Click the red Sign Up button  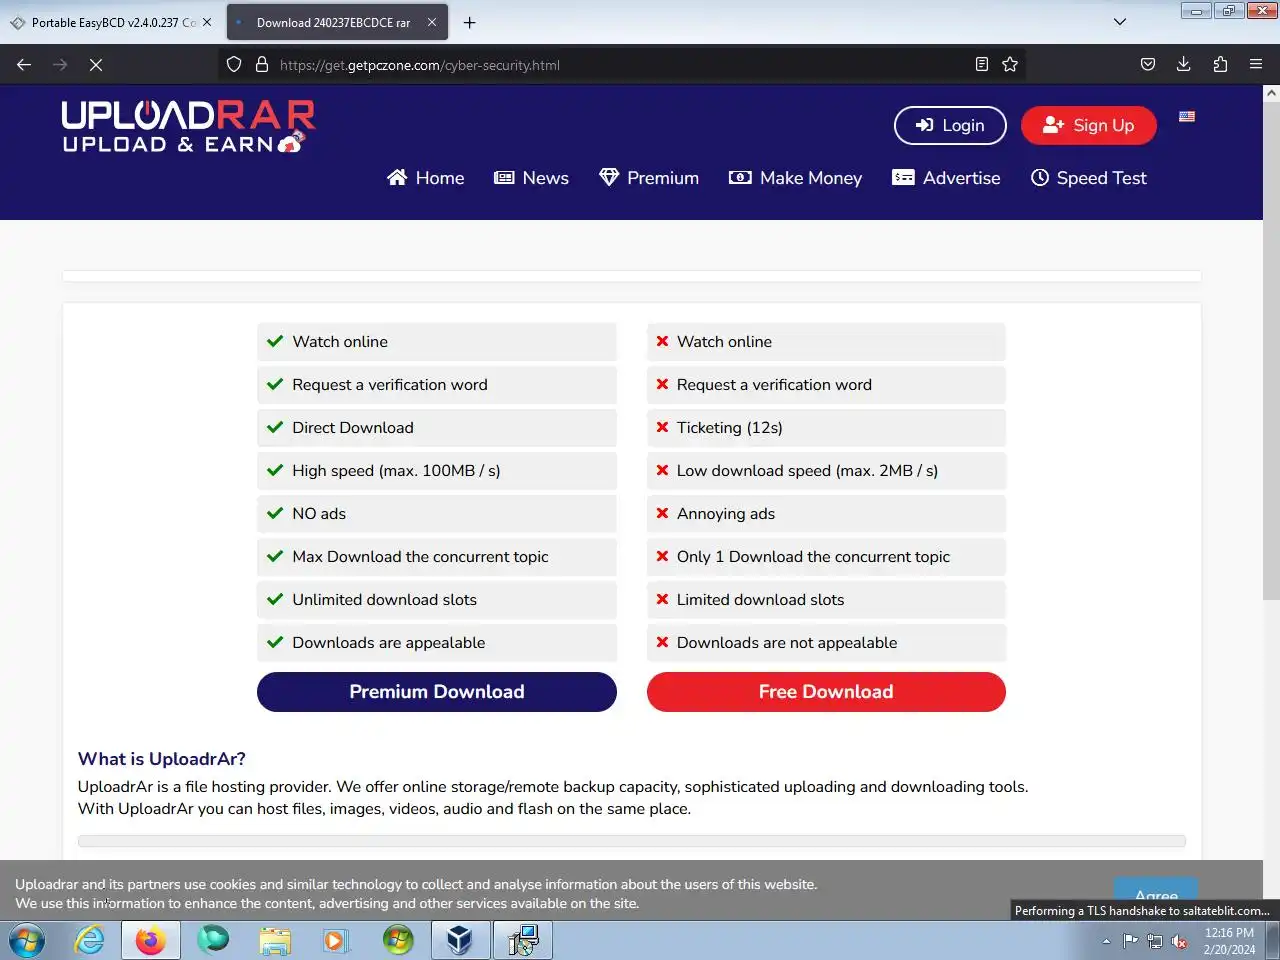click(1089, 125)
